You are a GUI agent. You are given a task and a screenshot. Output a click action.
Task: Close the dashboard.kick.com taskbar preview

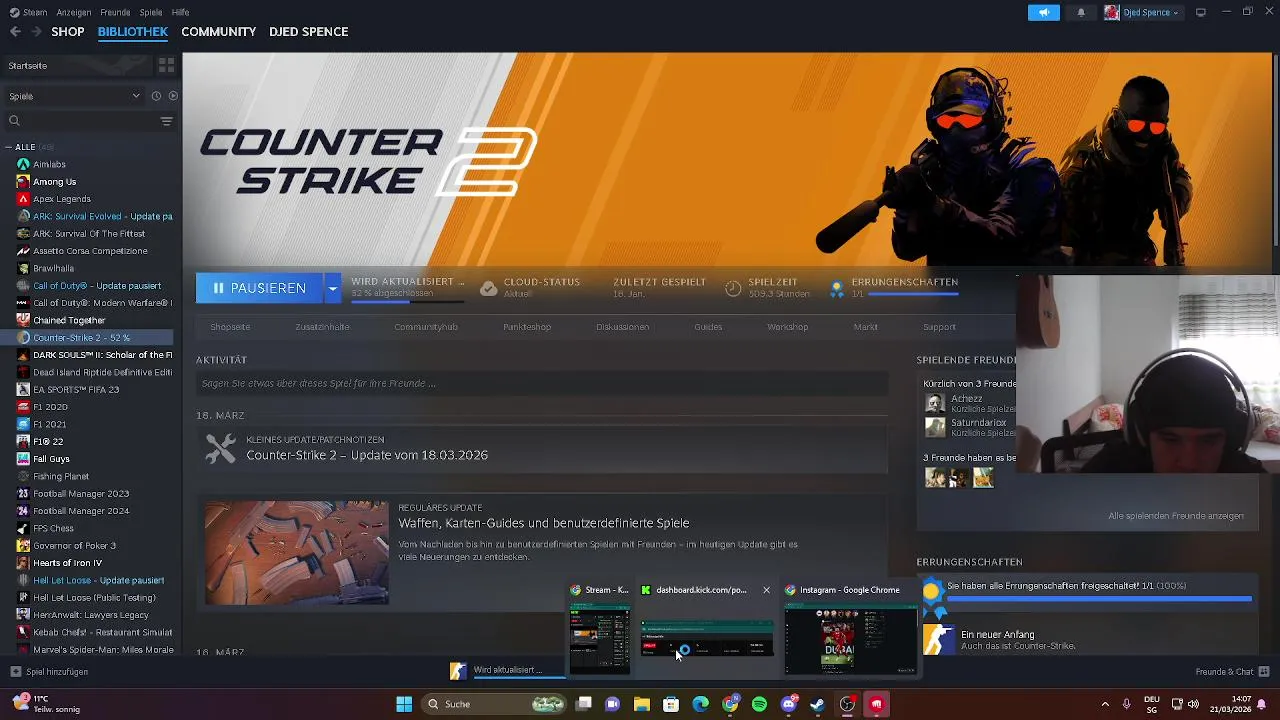point(767,590)
